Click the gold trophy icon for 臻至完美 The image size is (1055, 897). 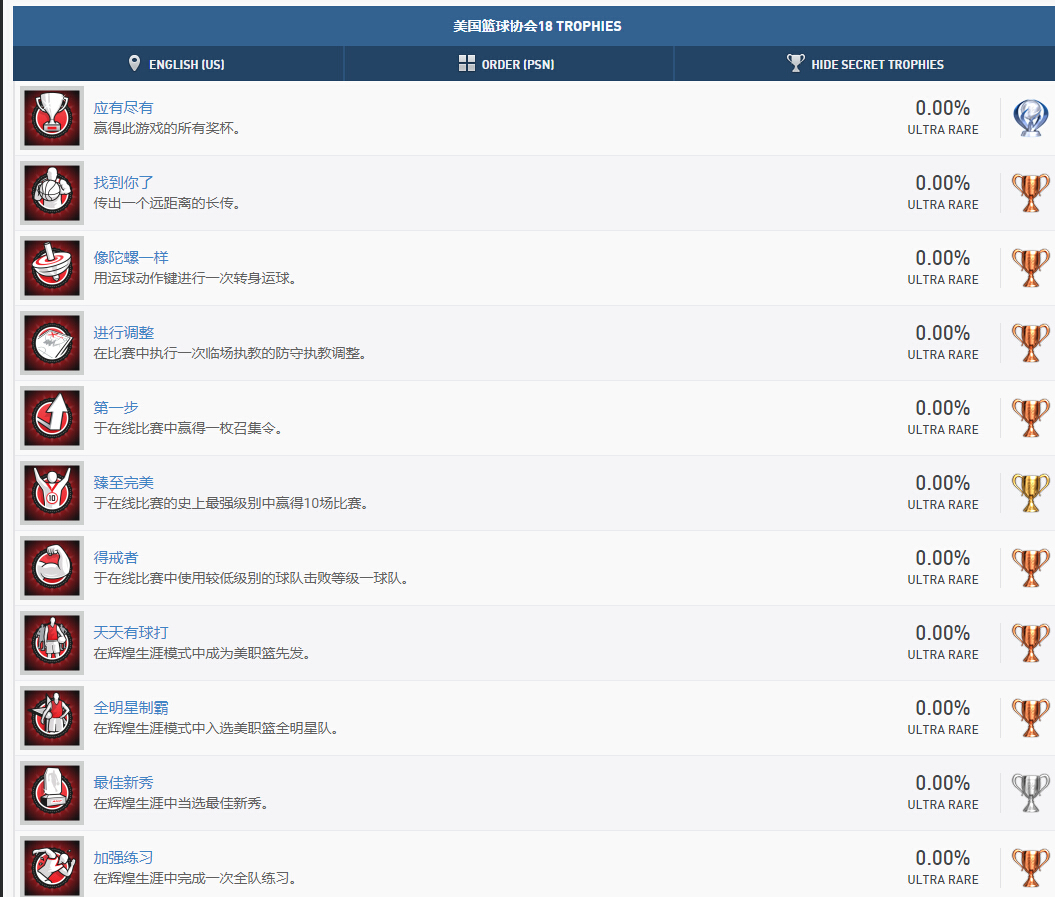[x=1030, y=493]
